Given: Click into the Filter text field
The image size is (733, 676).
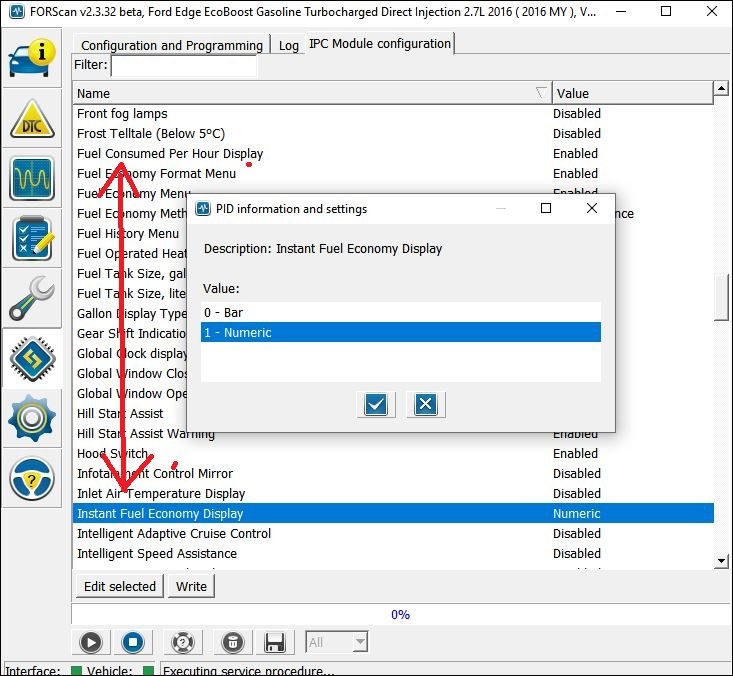Looking at the screenshot, I should coord(184,65).
